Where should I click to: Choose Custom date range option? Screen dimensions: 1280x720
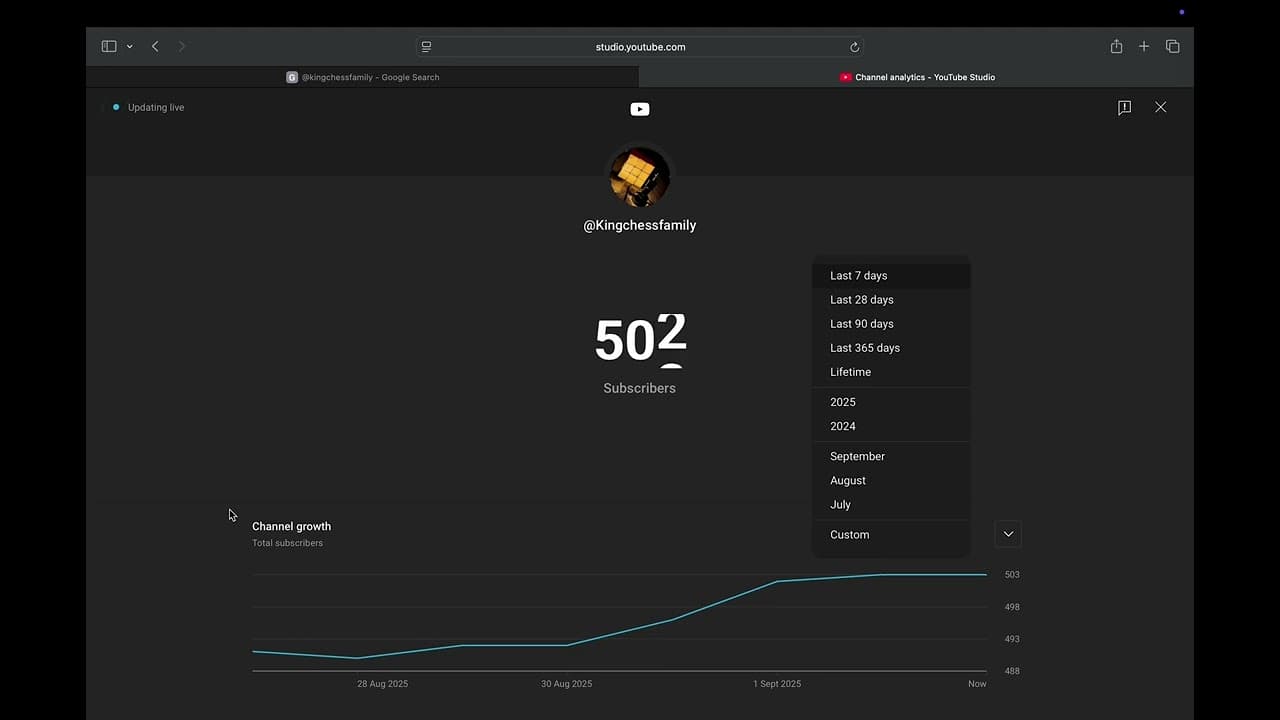point(891,535)
